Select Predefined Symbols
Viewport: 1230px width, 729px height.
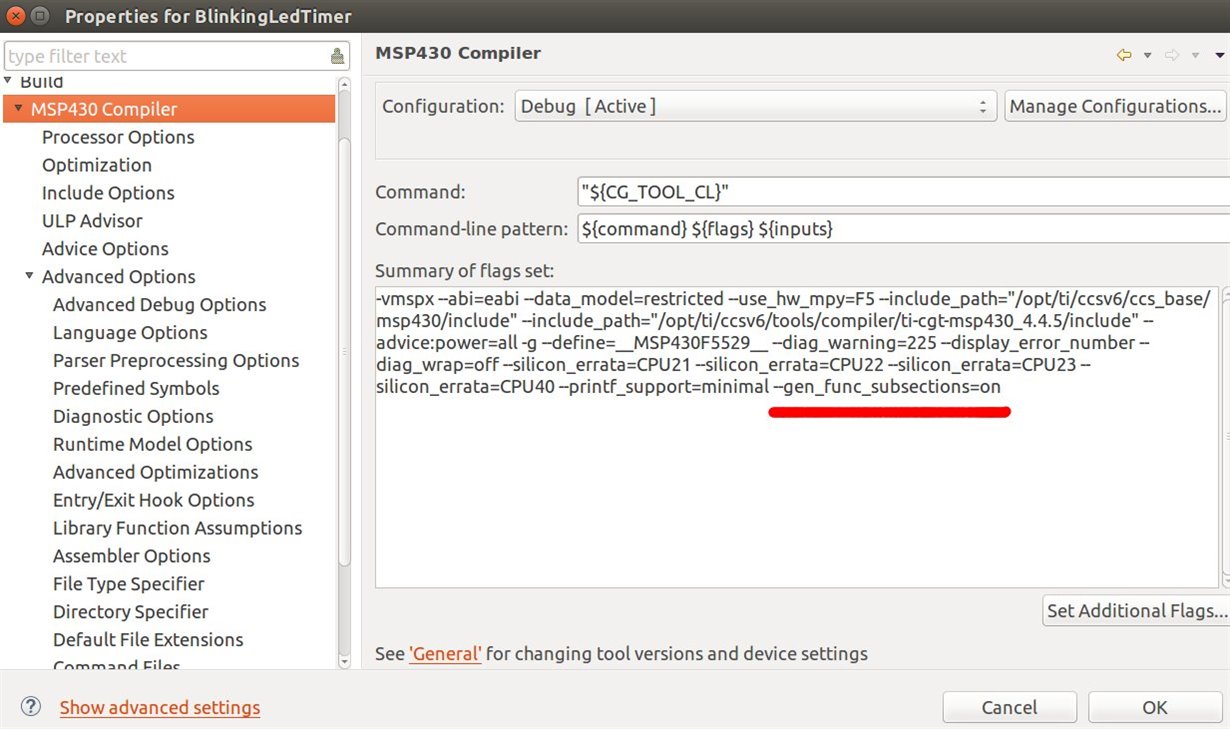[136, 388]
